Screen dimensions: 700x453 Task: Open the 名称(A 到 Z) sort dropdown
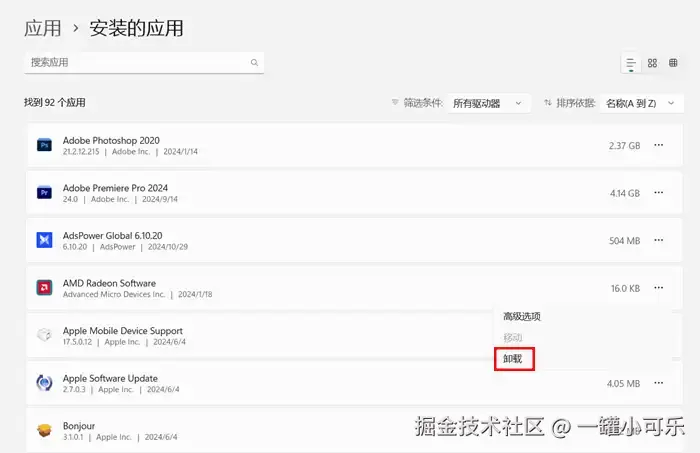[x=642, y=104]
